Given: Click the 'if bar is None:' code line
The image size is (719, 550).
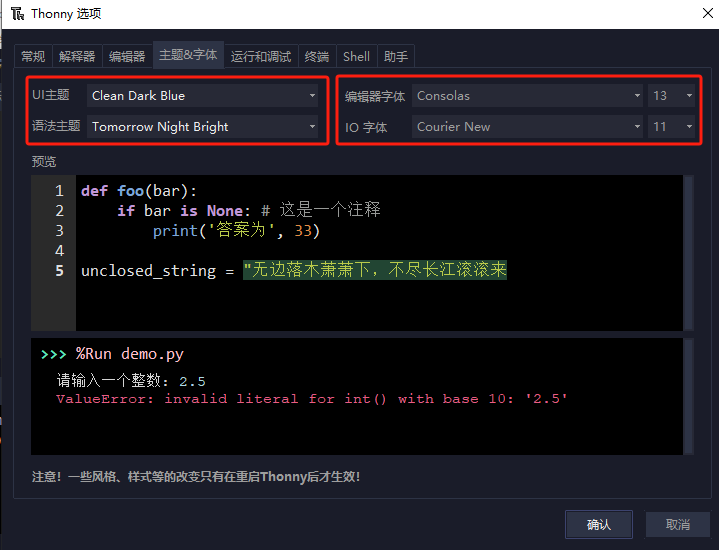Looking at the screenshot, I should (184, 211).
